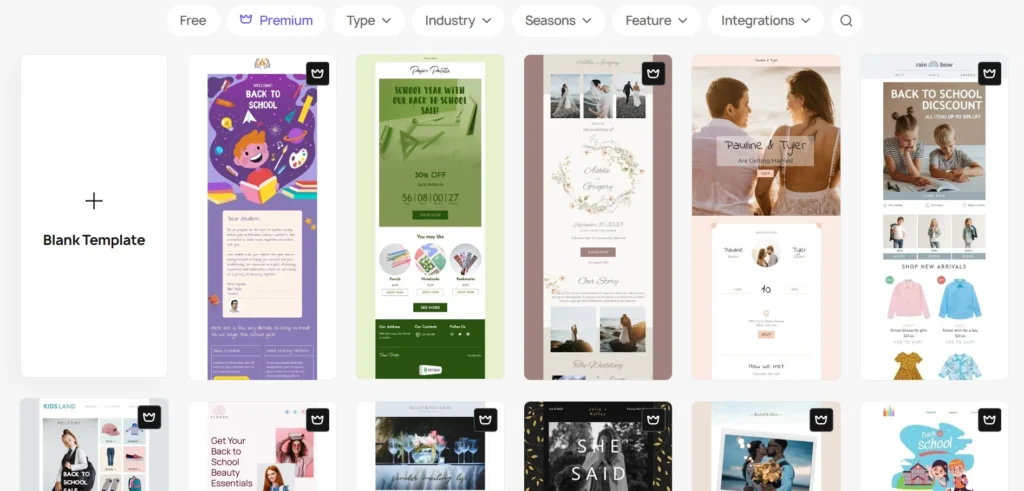Select the Free filter

click(193, 20)
